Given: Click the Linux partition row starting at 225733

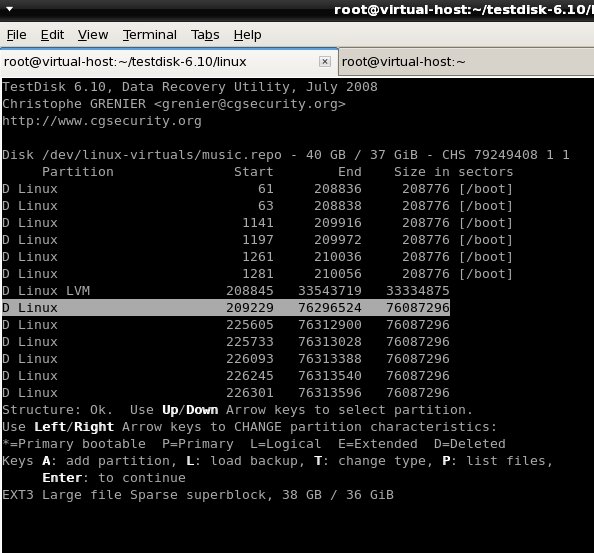Looking at the screenshot, I should pyautogui.click(x=226, y=342).
